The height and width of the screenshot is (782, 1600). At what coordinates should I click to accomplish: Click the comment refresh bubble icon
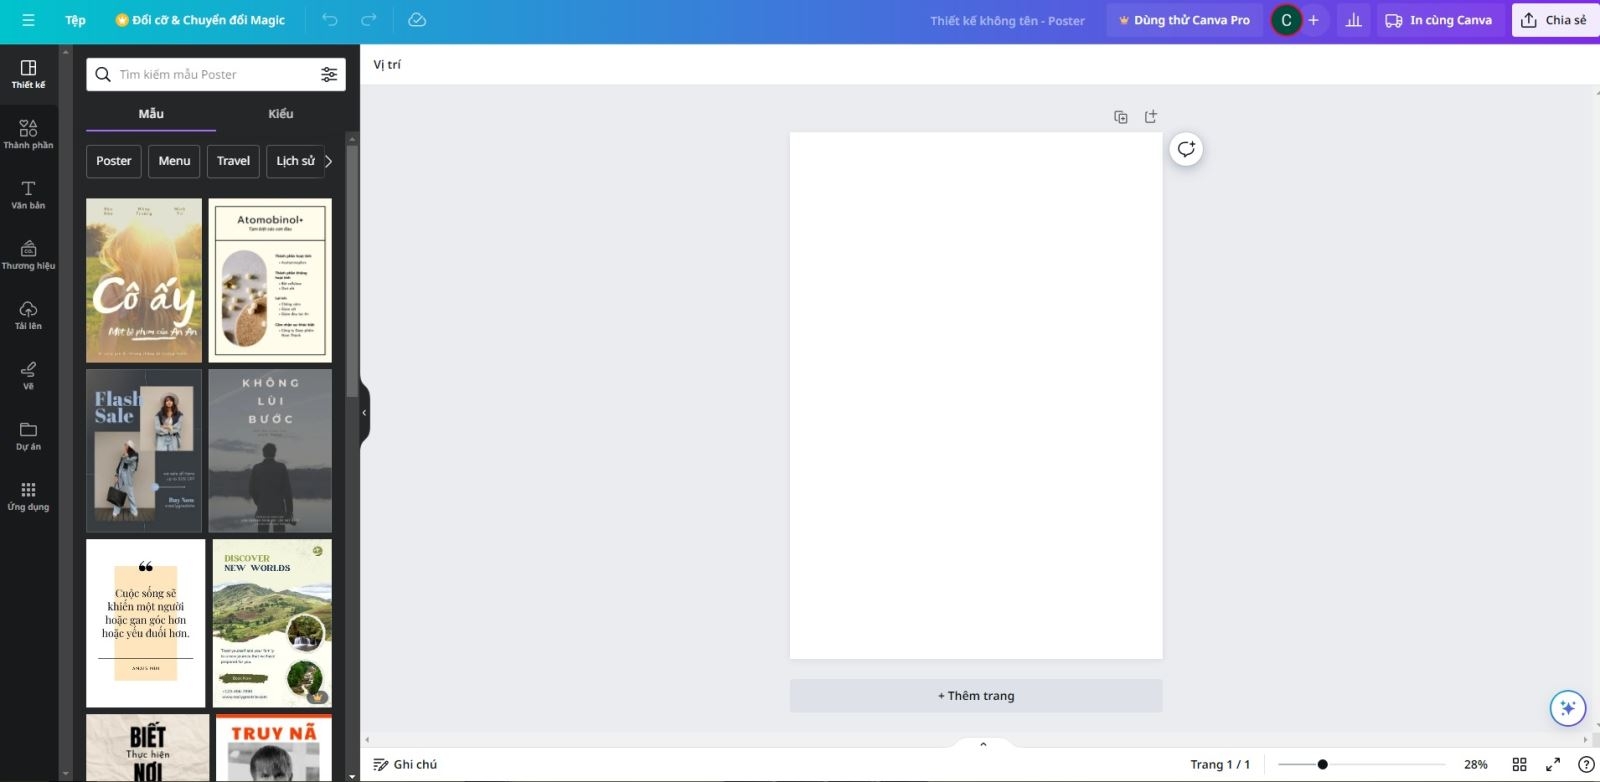click(1186, 149)
